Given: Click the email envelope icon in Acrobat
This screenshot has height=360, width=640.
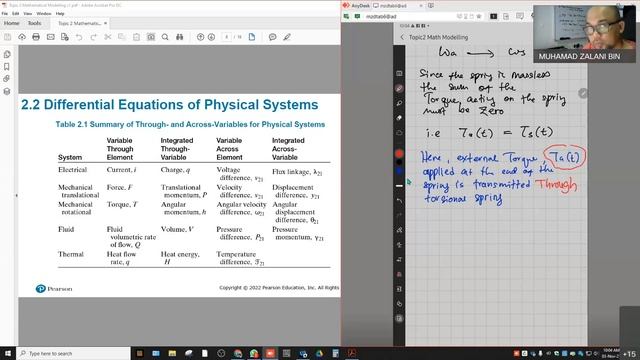Looking at the screenshot, I should click(51, 37).
